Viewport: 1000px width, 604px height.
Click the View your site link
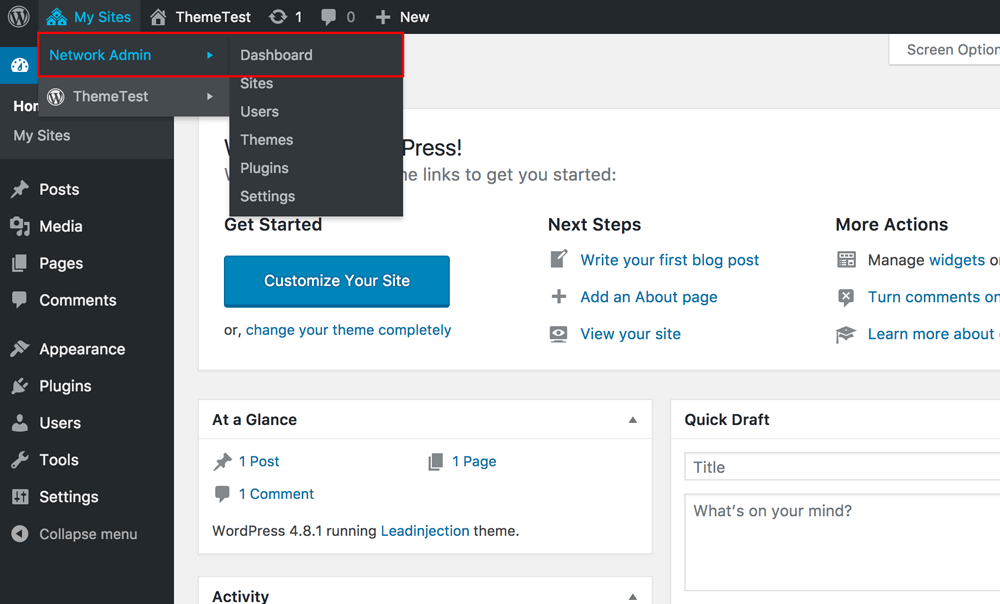tap(630, 334)
